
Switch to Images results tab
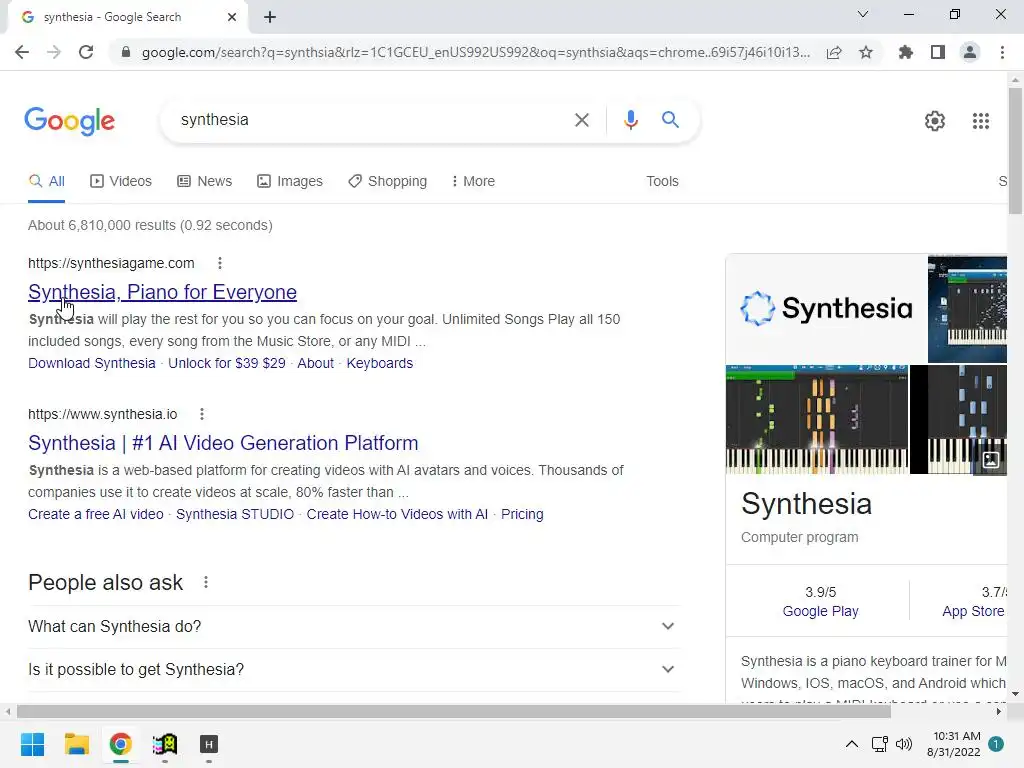(290, 181)
